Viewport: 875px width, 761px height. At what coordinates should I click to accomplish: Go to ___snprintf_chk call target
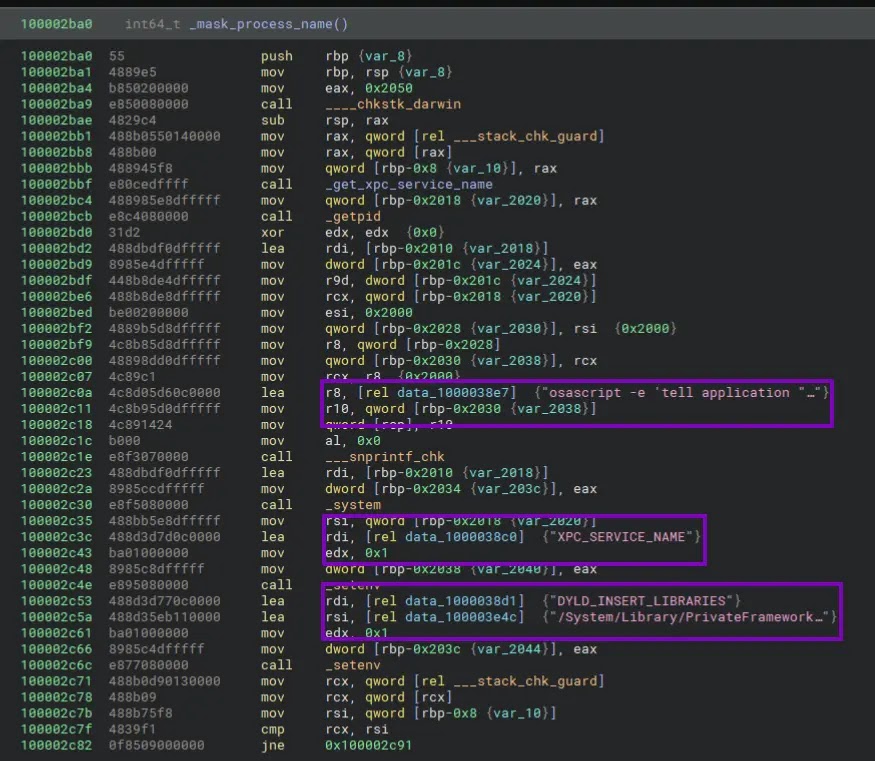(384, 457)
